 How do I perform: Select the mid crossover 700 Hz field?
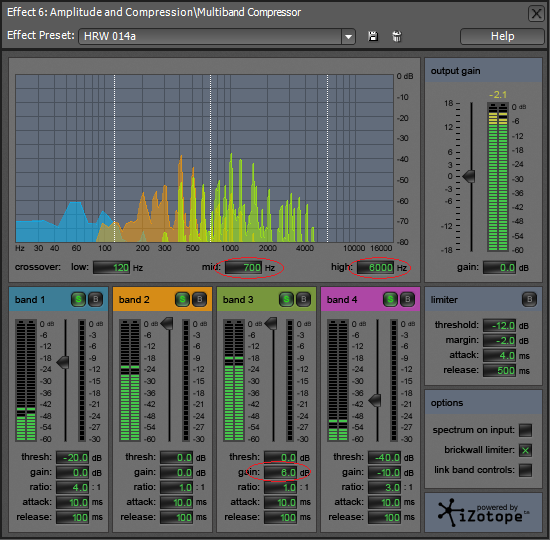pyautogui.click(x=243, y=268)
